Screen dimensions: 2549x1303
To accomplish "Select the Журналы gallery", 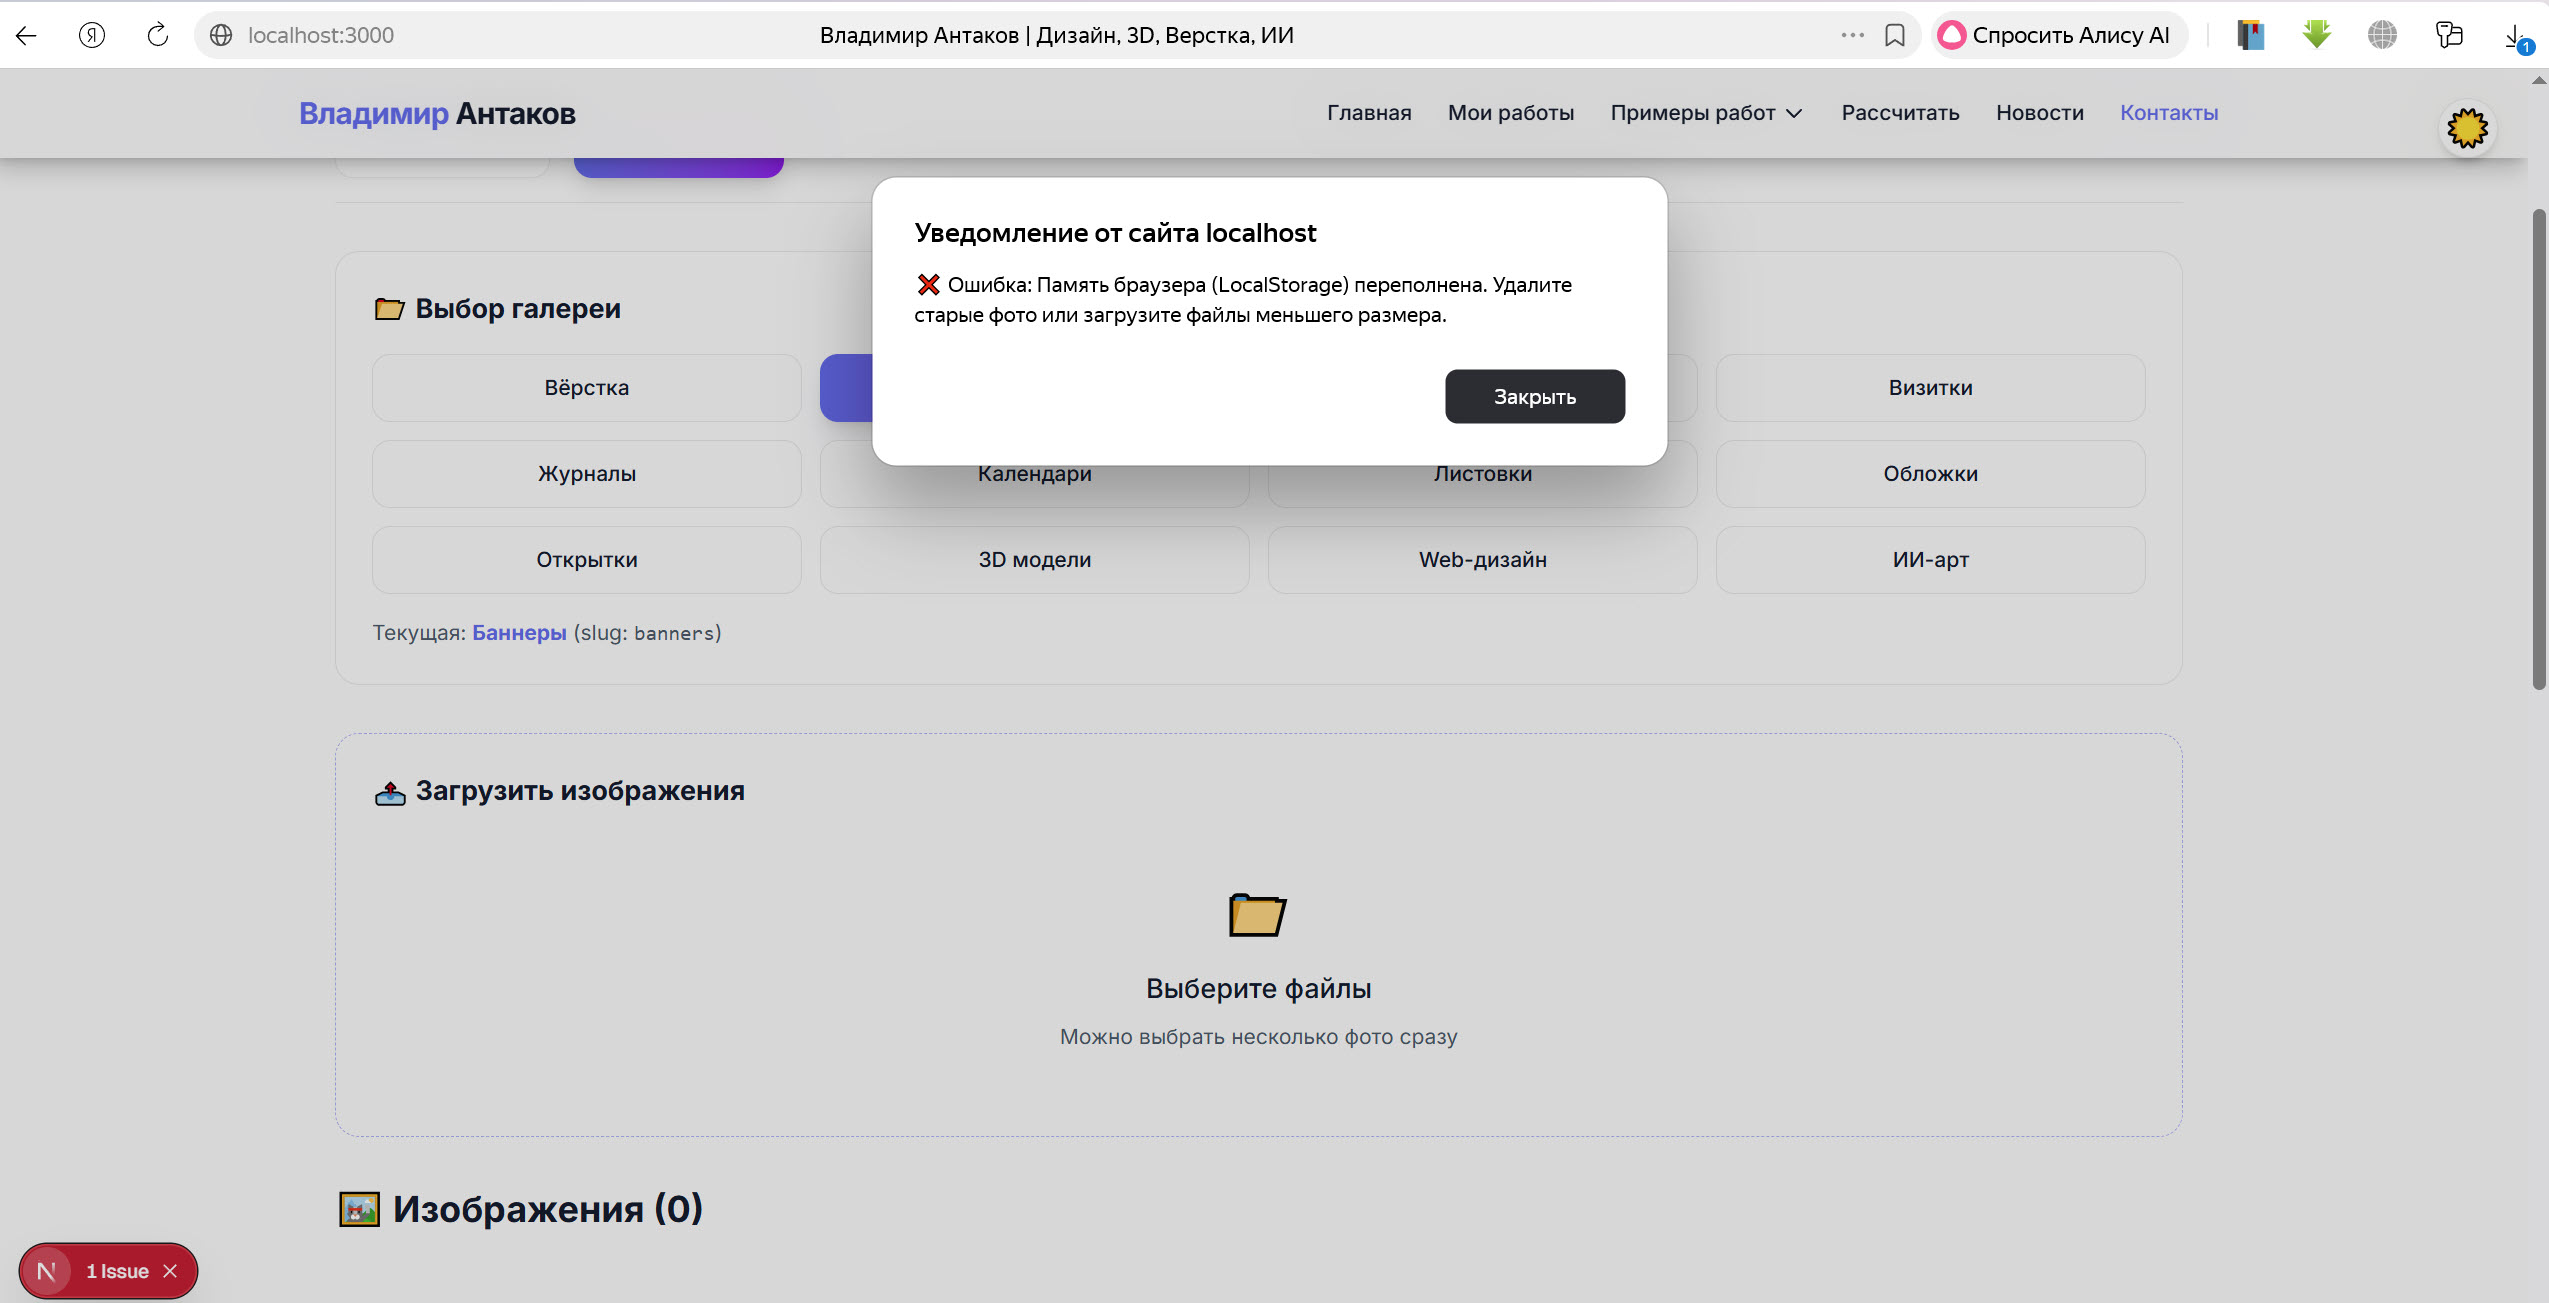I will click(x=587, y=474).
